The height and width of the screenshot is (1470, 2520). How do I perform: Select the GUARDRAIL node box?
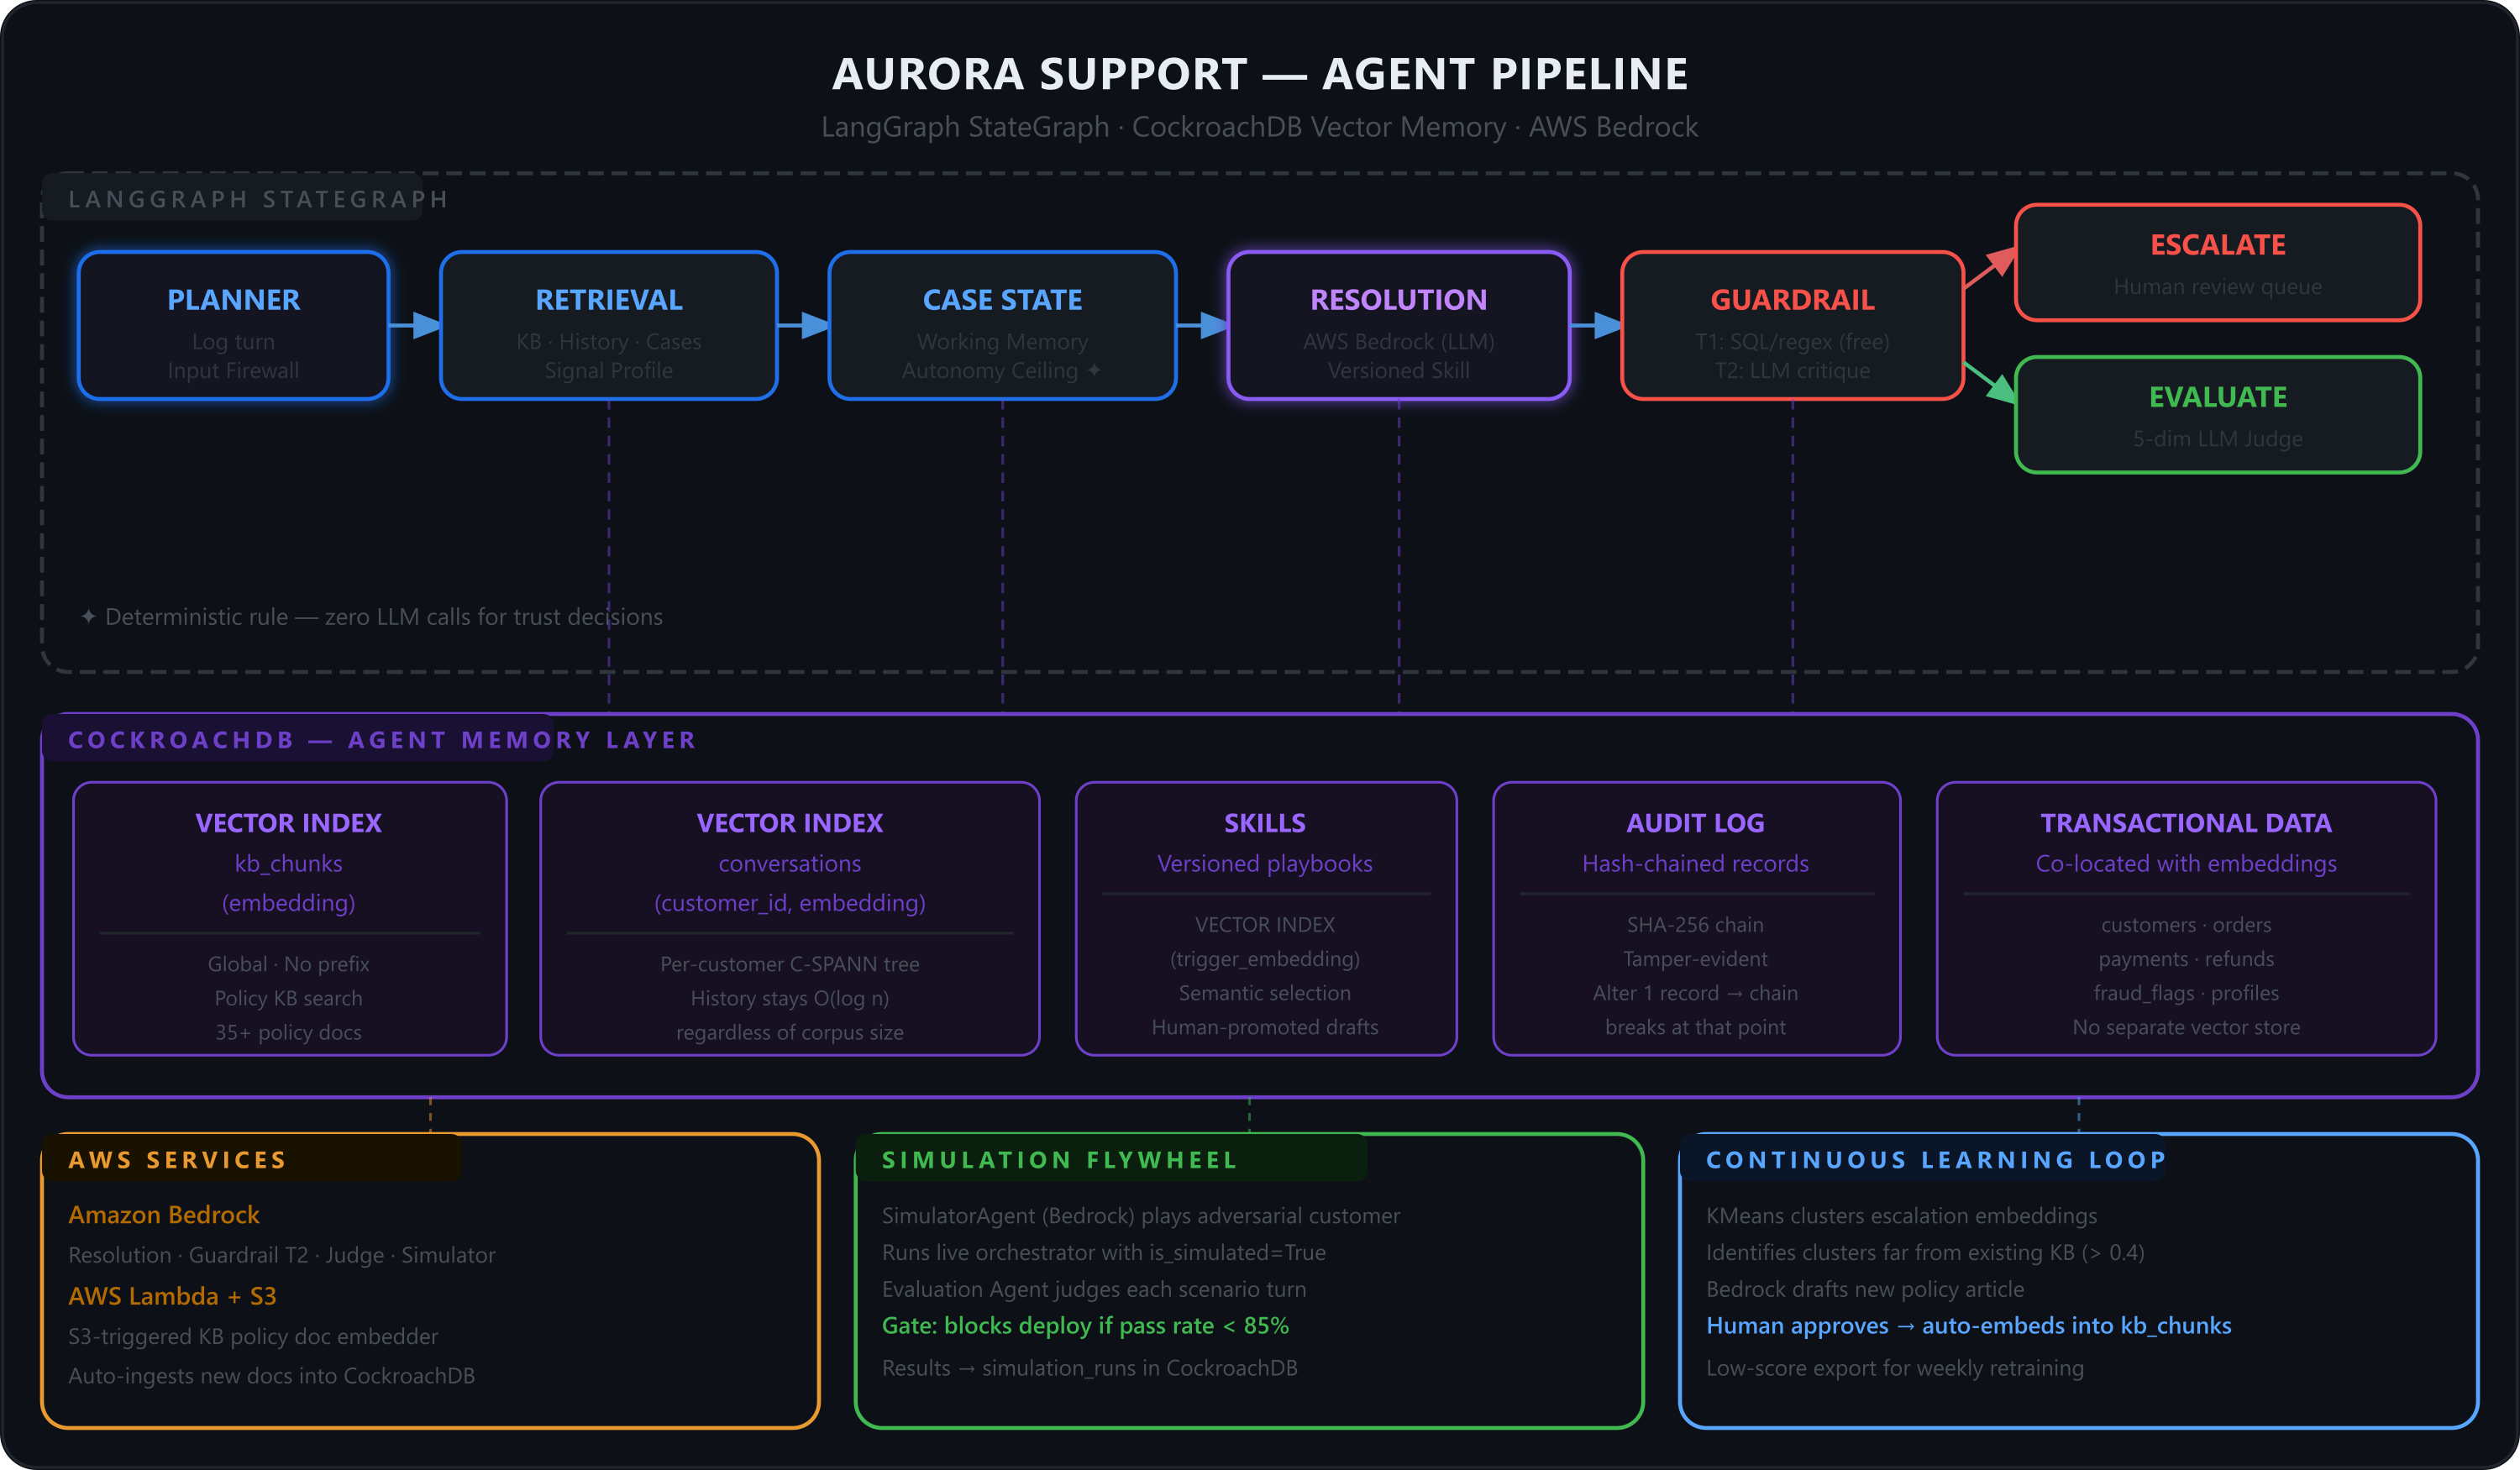pyautogui.click(x=1792, y=325)
